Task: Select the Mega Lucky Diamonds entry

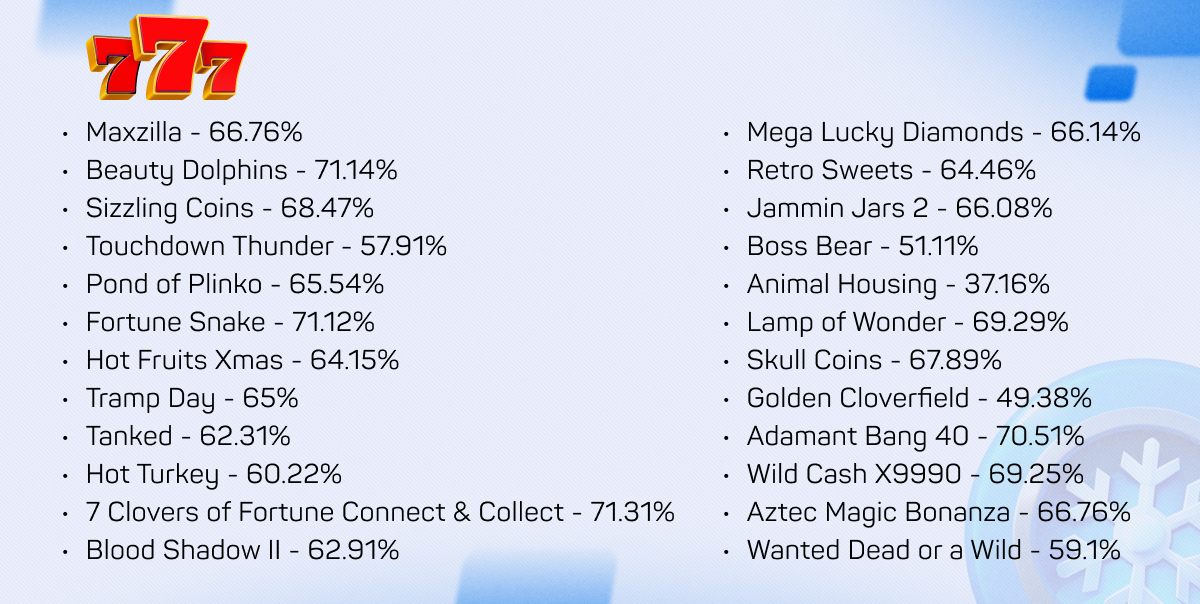Action: (944, 132)
